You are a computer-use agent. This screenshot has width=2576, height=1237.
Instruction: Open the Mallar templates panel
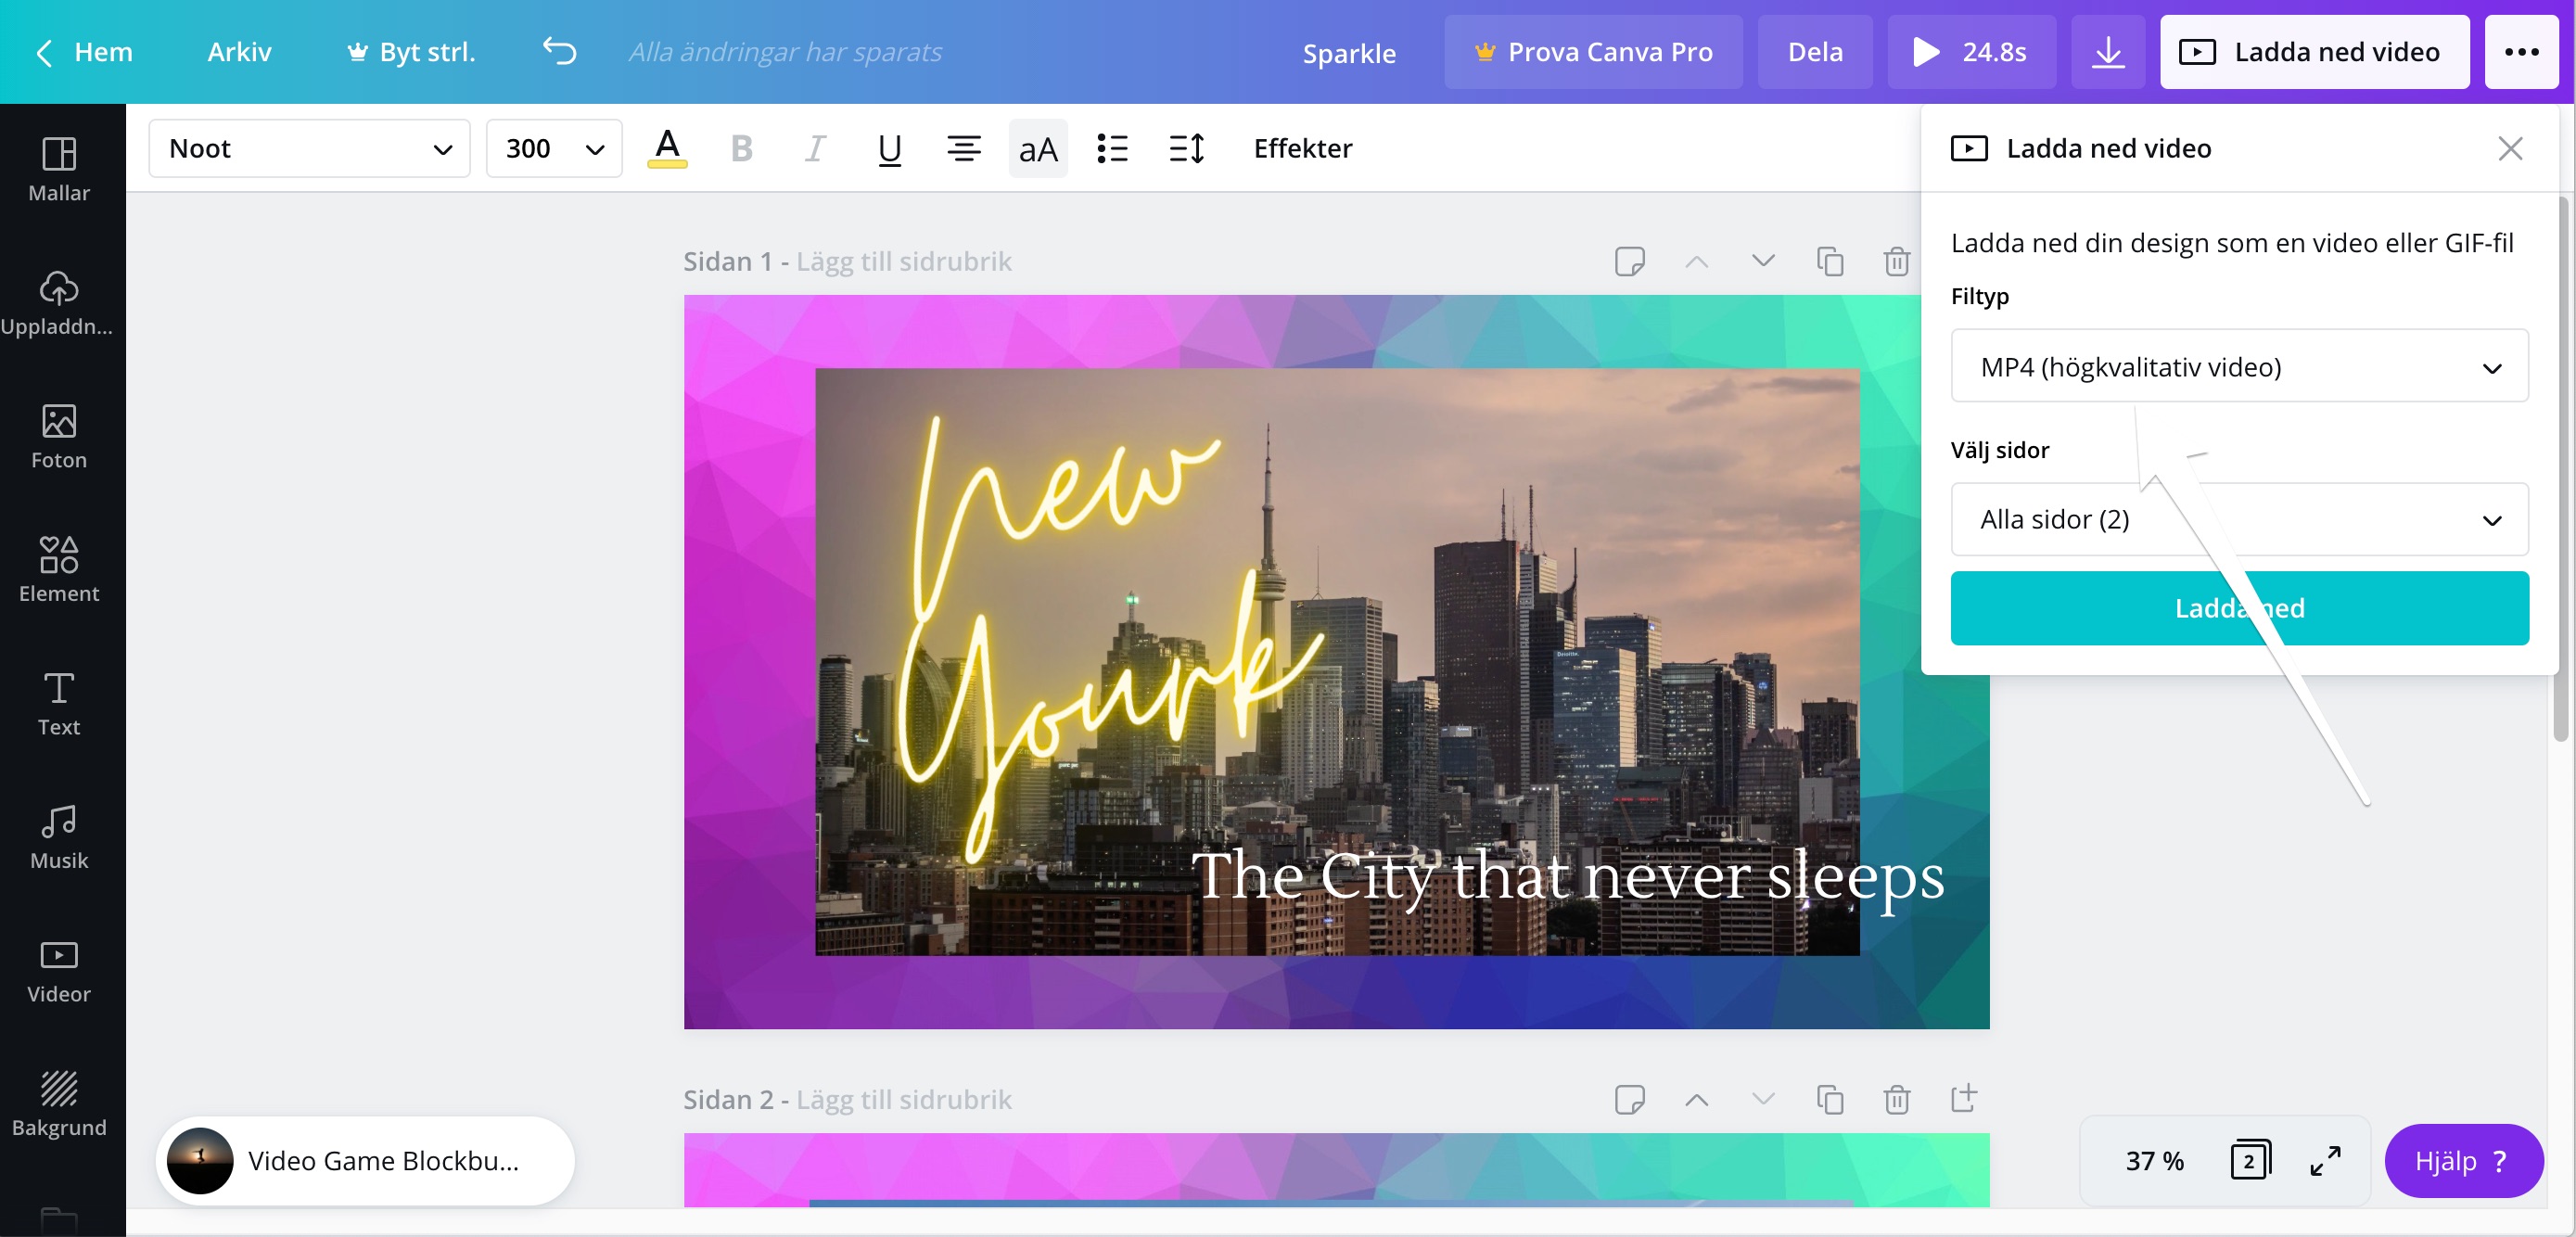[x=59, y=168]
